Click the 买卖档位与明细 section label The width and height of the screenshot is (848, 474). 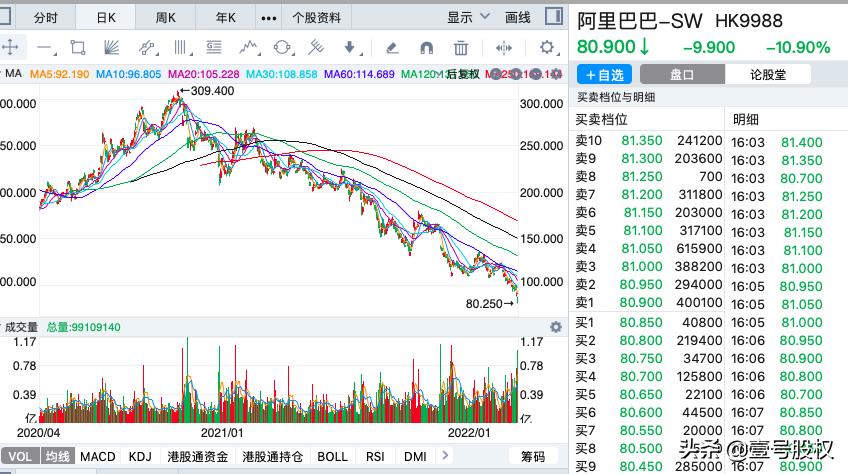pos(616,97)
